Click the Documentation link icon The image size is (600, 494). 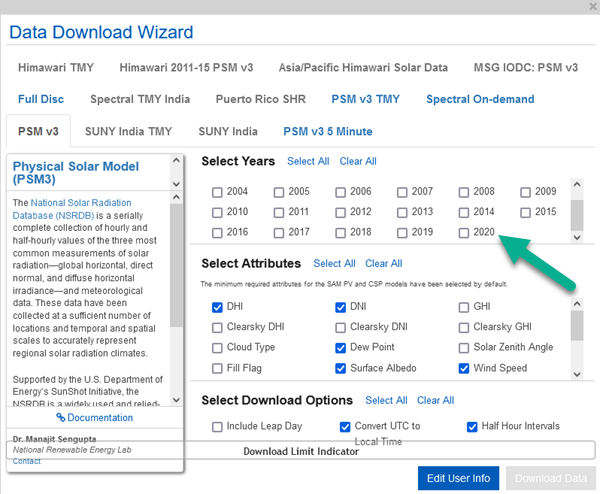pyautogui.click(x=61, y=417)
